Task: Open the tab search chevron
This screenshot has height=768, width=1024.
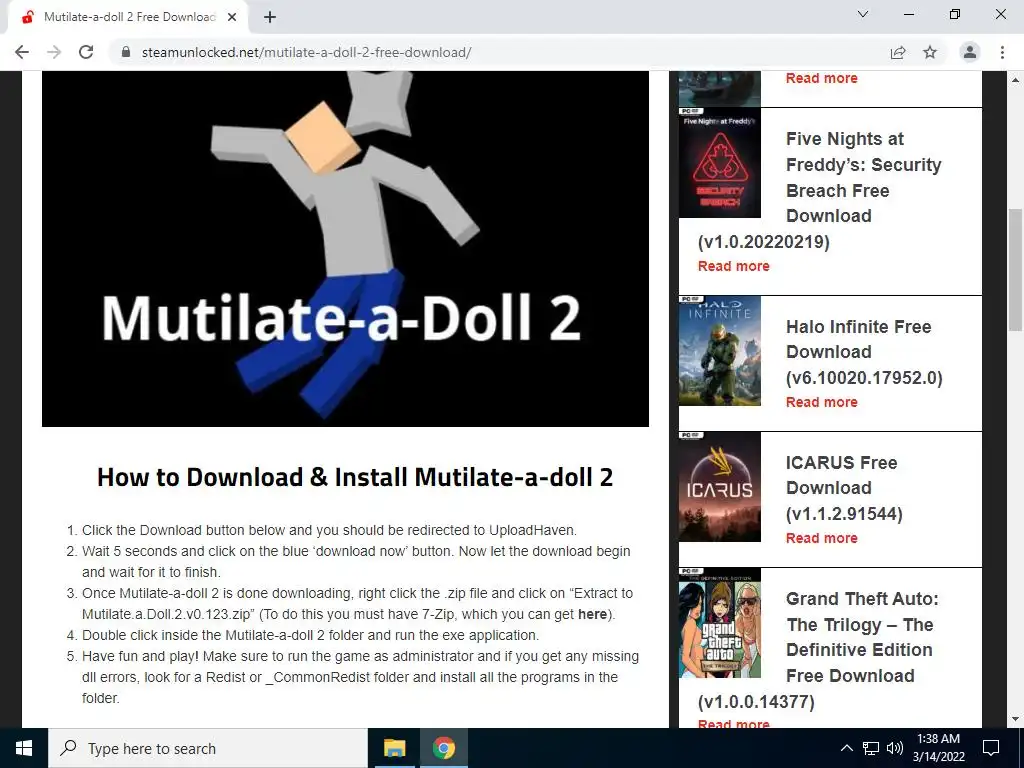Action: [863, 14]
